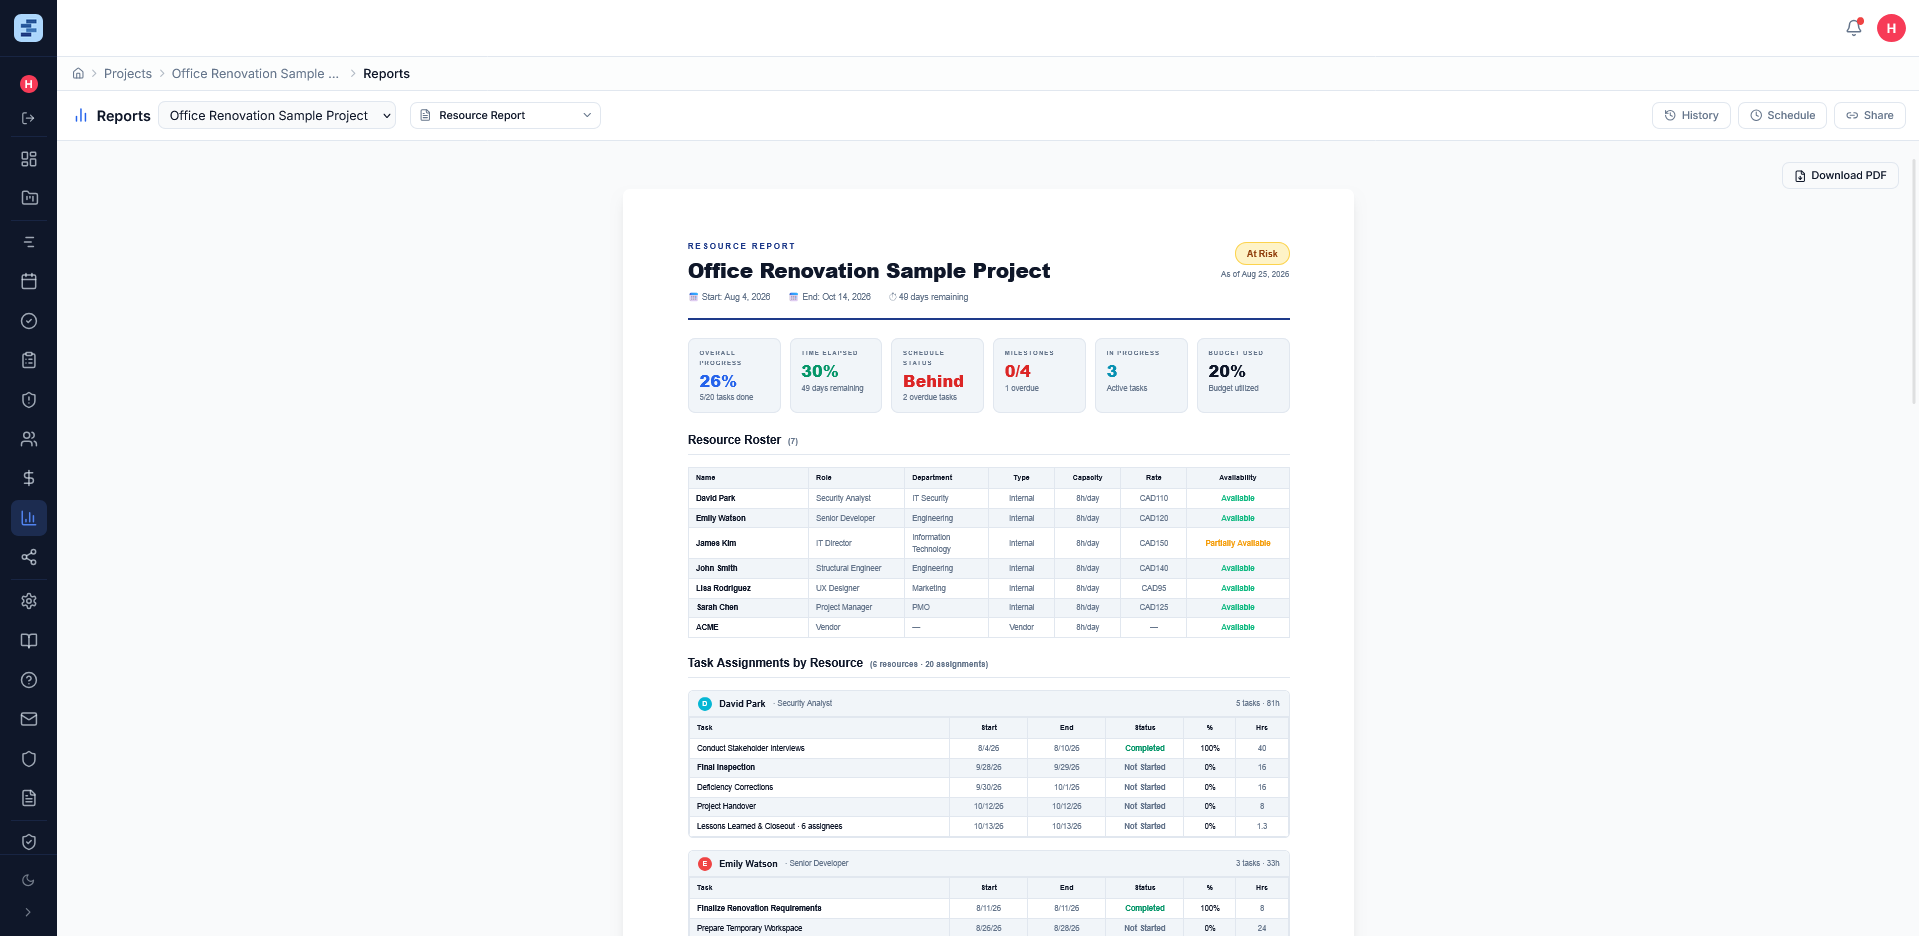Select the active bar chart reports icon in sidebar
This screenshot has height=936, width=1920.
click(29, 518)
